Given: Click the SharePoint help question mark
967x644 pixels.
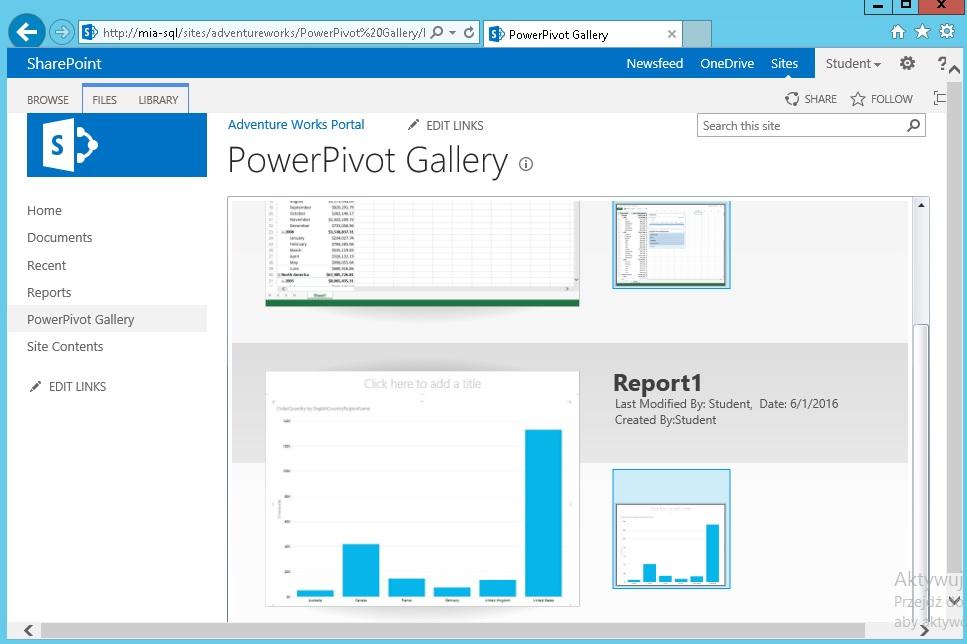Looking at the screenshot, I should pos(942,63).
